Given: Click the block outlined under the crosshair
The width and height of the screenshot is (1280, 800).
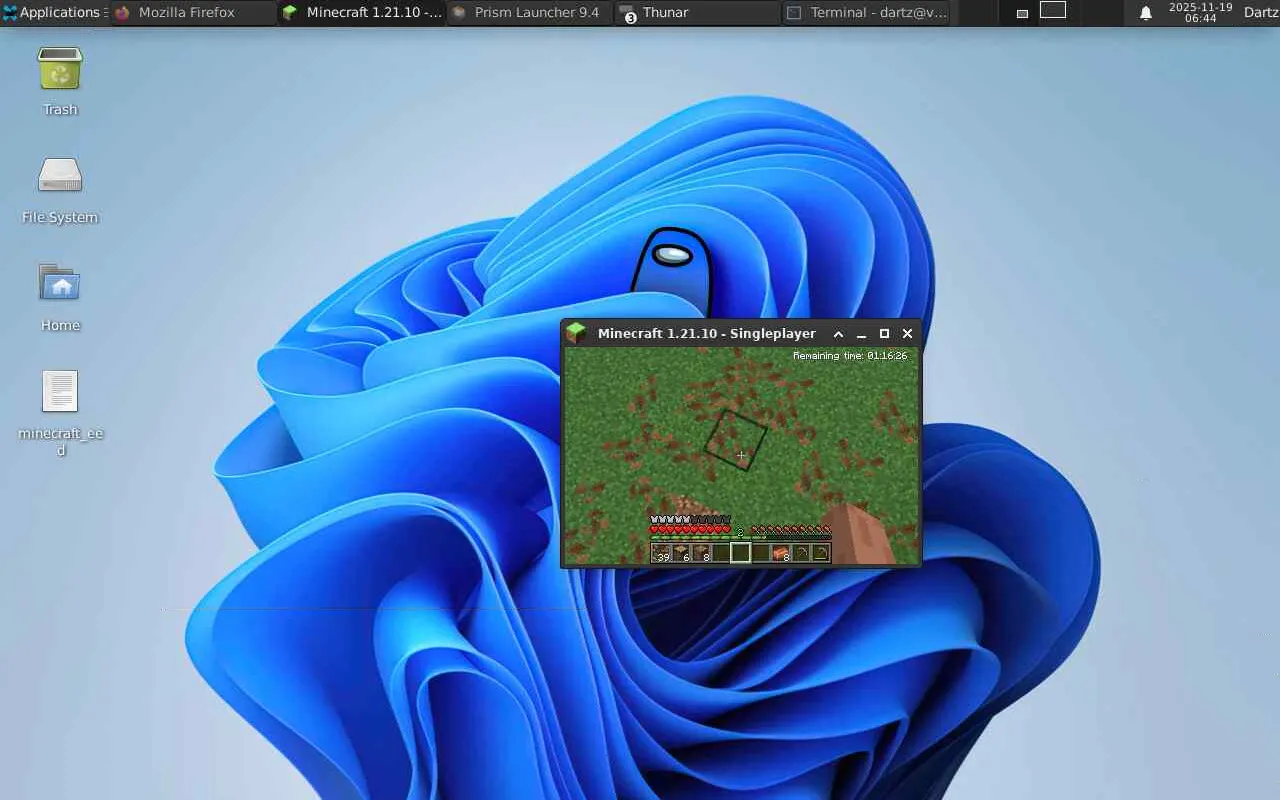Looking at the screenshot, I should coord(736,440).
